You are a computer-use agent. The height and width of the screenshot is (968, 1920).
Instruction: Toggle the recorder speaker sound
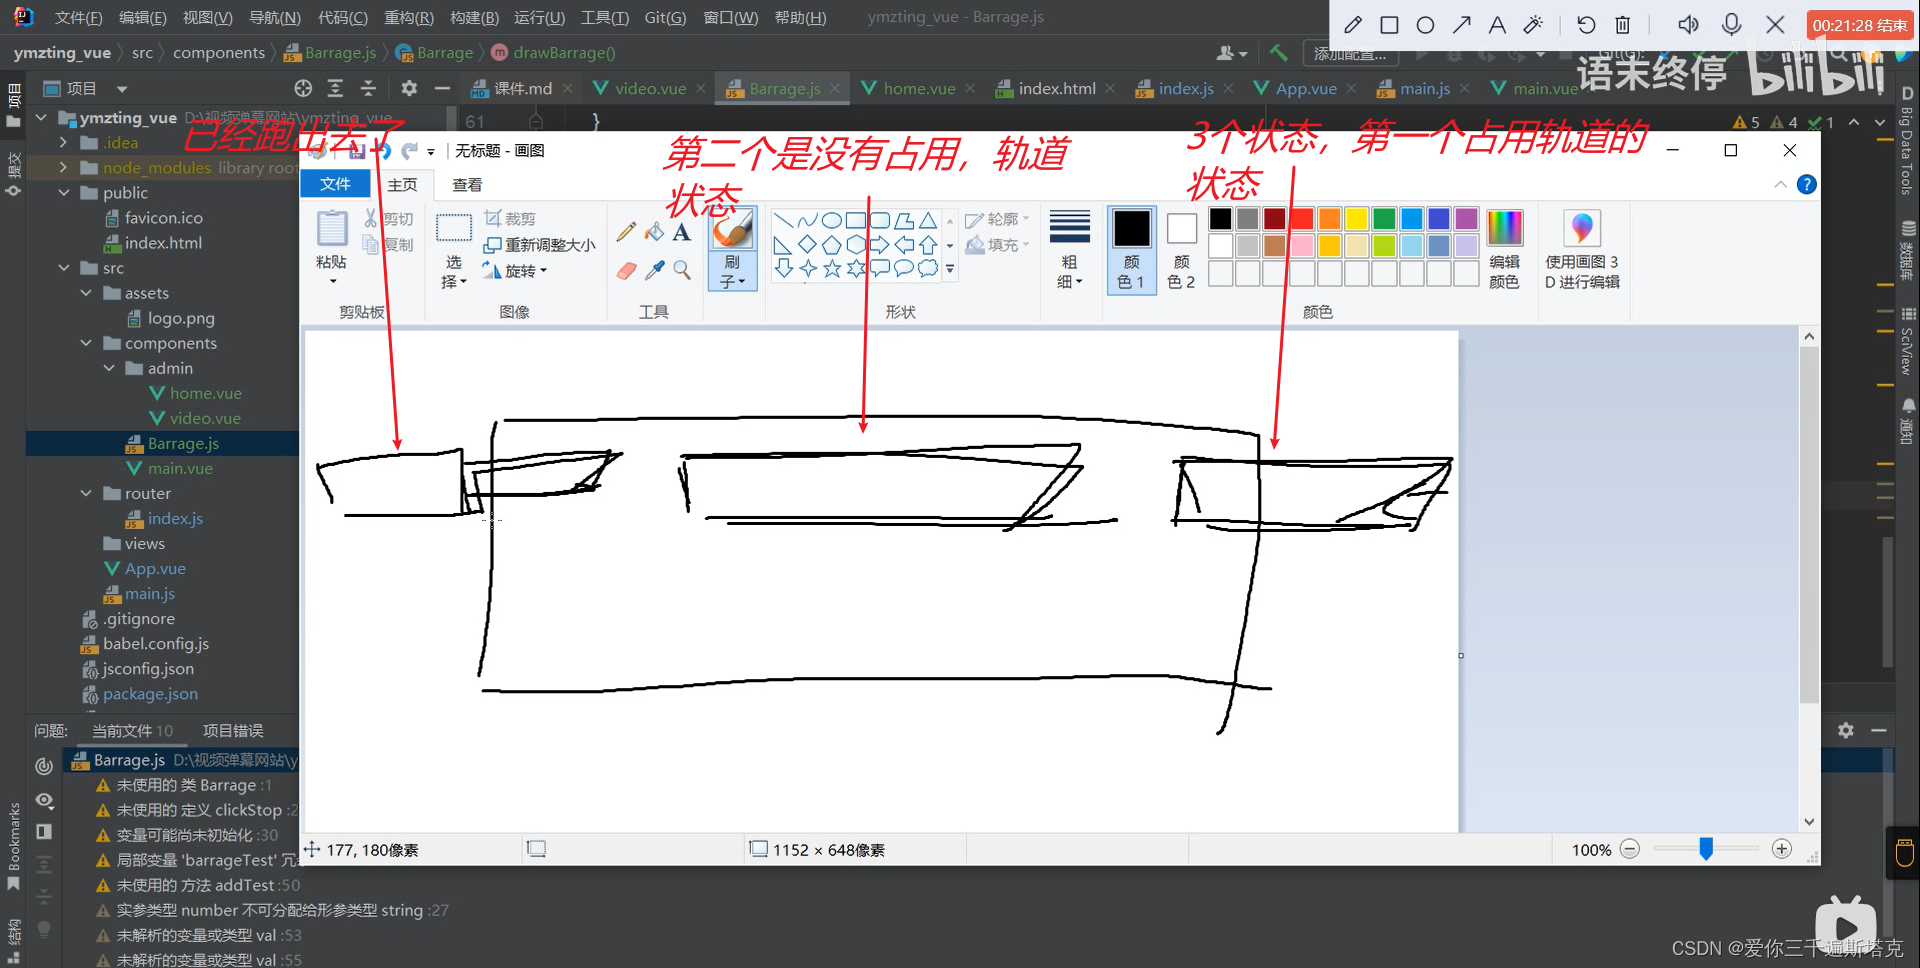pyautogui.click(x=1689, y=25)
